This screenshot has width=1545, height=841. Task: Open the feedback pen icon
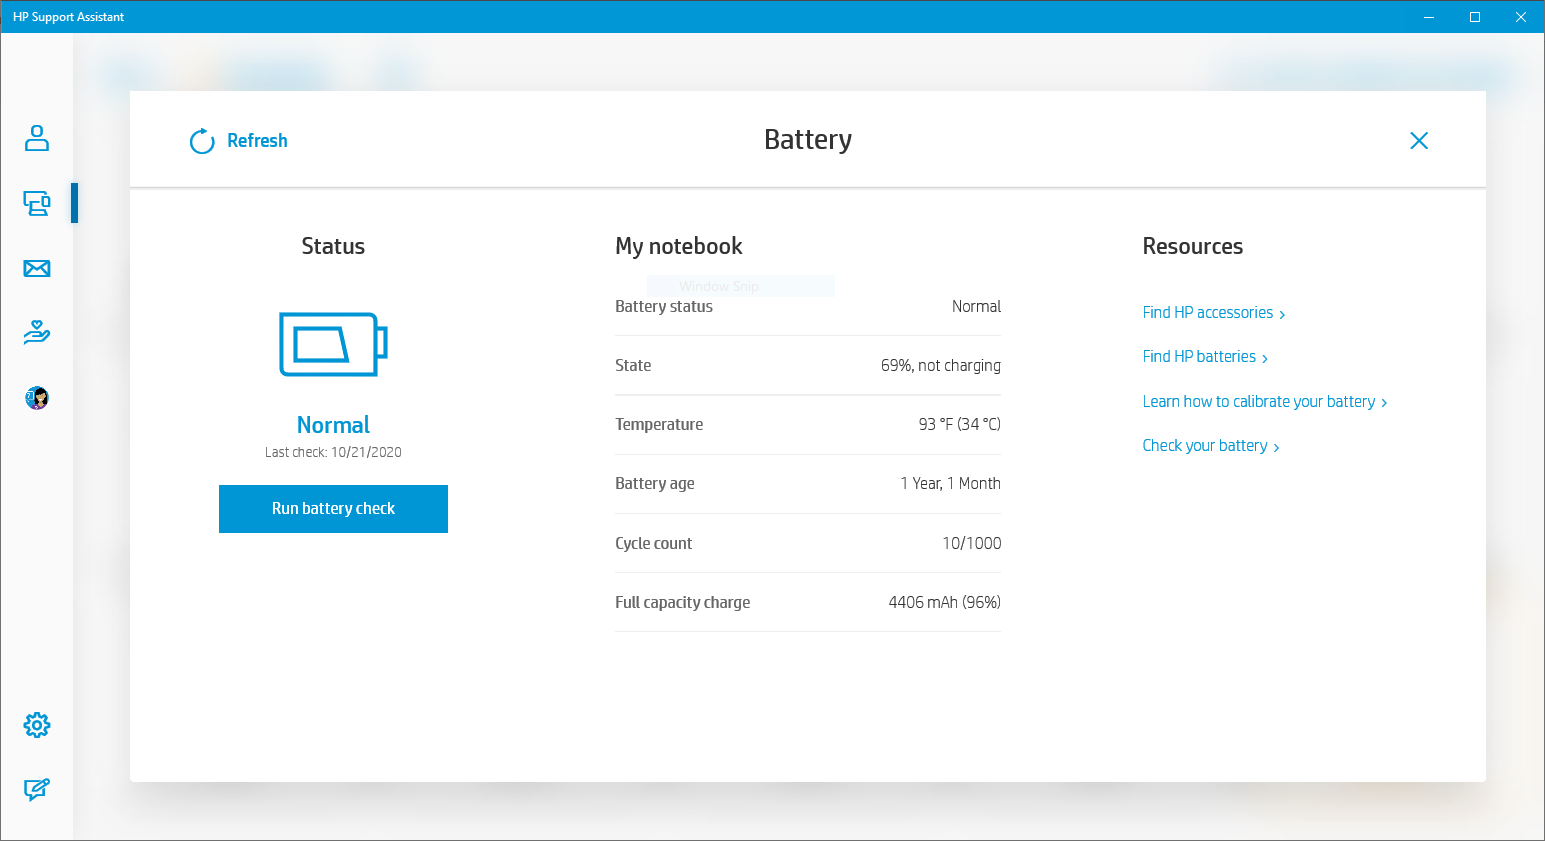(x=37, y=790)
